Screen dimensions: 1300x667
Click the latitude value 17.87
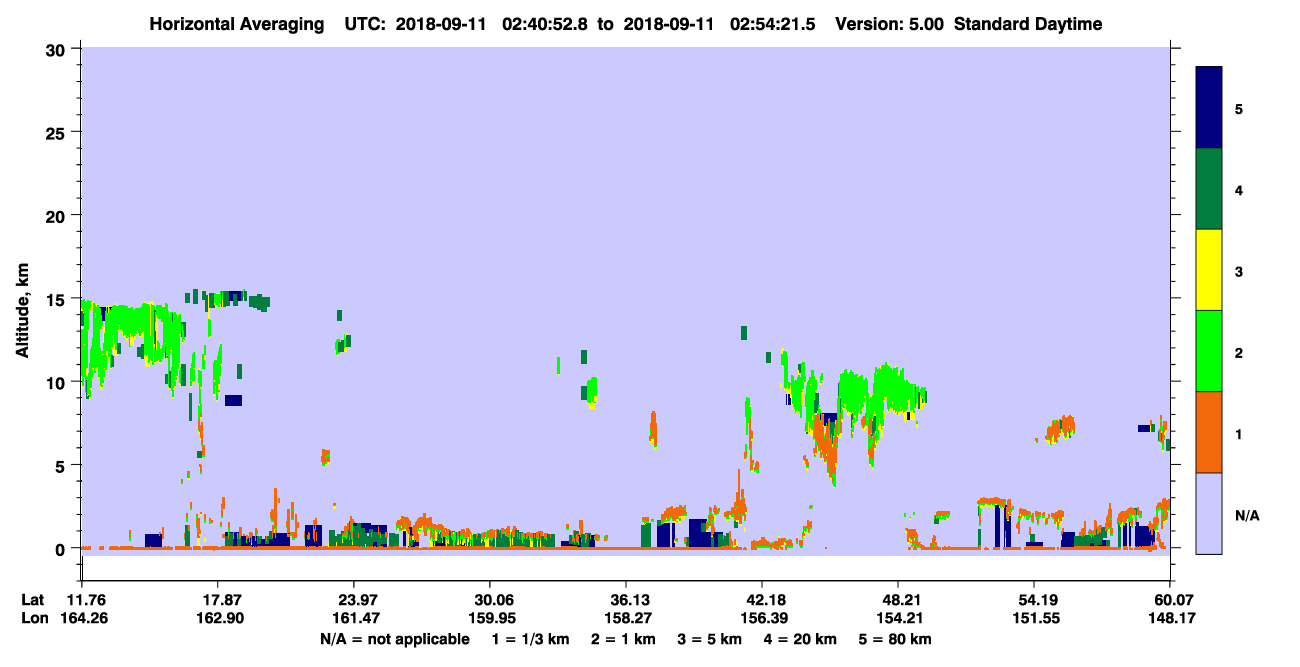pyautogui.click(x=218, y=600)
